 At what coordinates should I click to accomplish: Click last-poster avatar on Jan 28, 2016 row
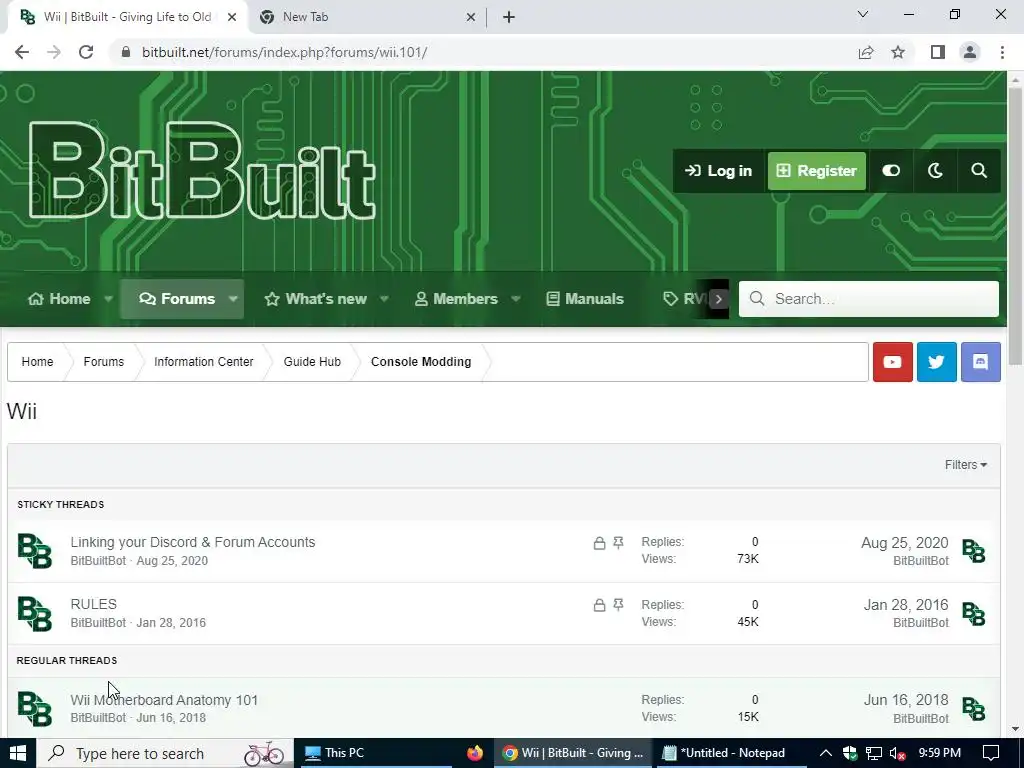(x=974, y=614)
